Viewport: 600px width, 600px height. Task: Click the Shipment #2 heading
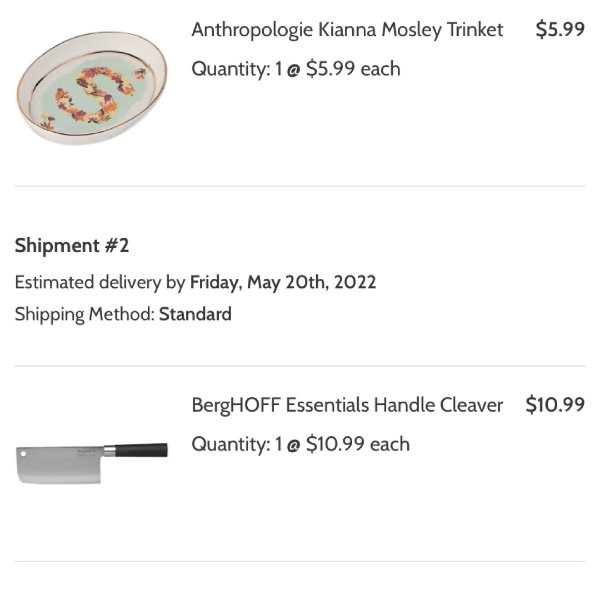tap(72, 245)
